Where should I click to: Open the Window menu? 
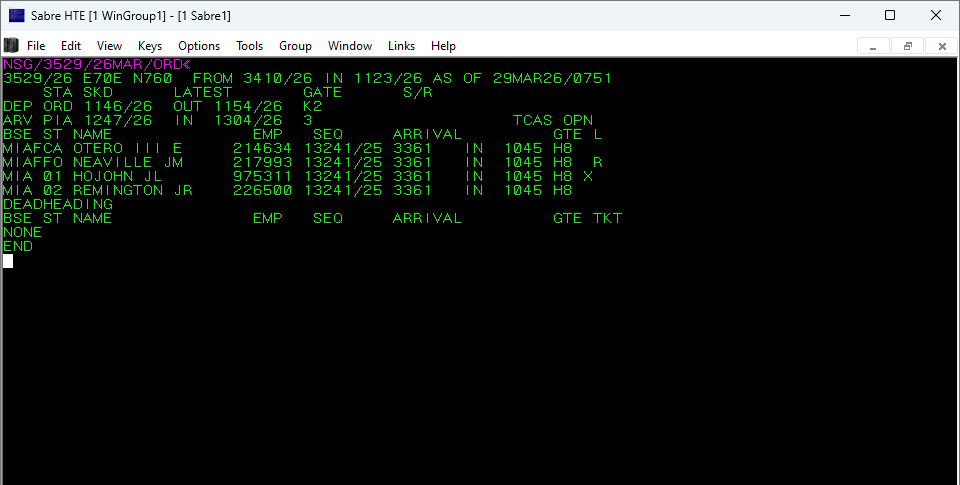[x=350, y=46]
